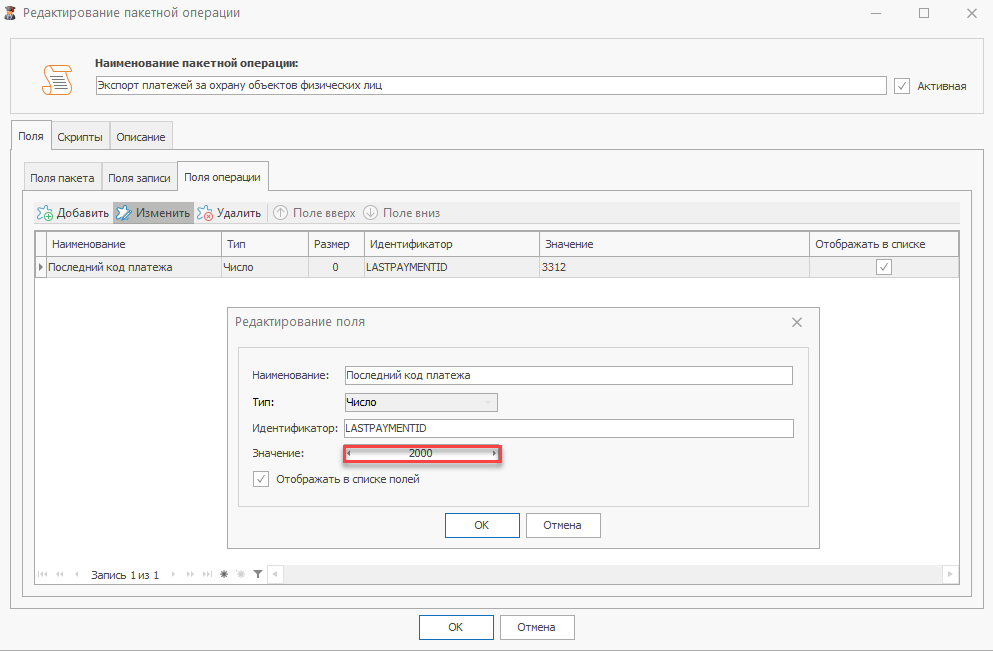The height and width of the screenshot is (651, 993).
Task: Decrease Значение with left spin arrow
Action: [348, 453]
